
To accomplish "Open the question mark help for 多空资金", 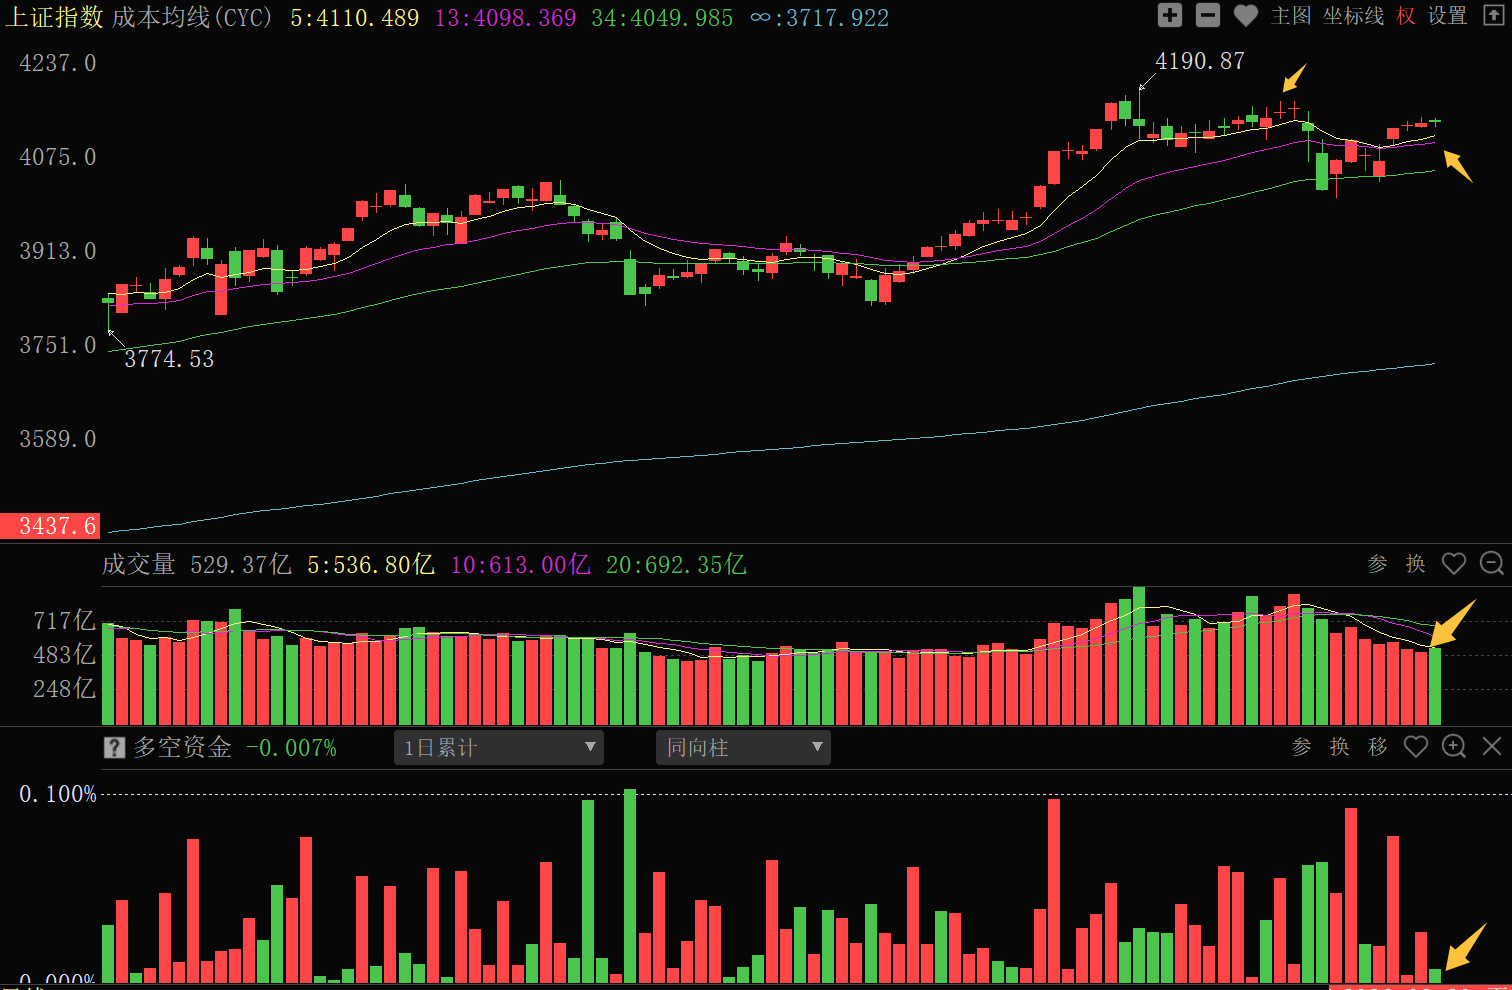I will (115, 748).
